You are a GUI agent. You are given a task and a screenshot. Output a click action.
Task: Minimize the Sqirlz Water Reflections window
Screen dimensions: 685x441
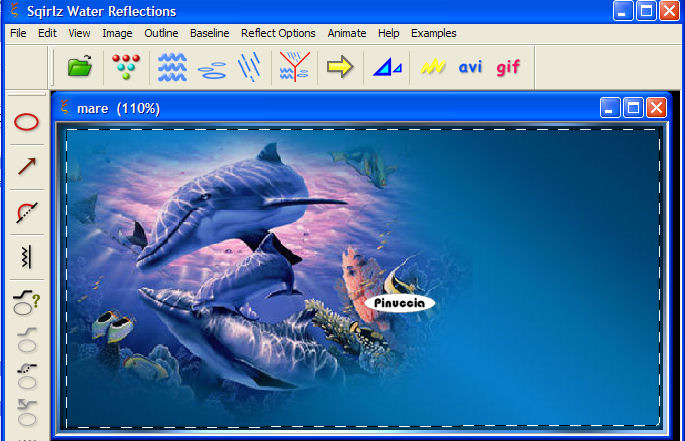(623, 10)
